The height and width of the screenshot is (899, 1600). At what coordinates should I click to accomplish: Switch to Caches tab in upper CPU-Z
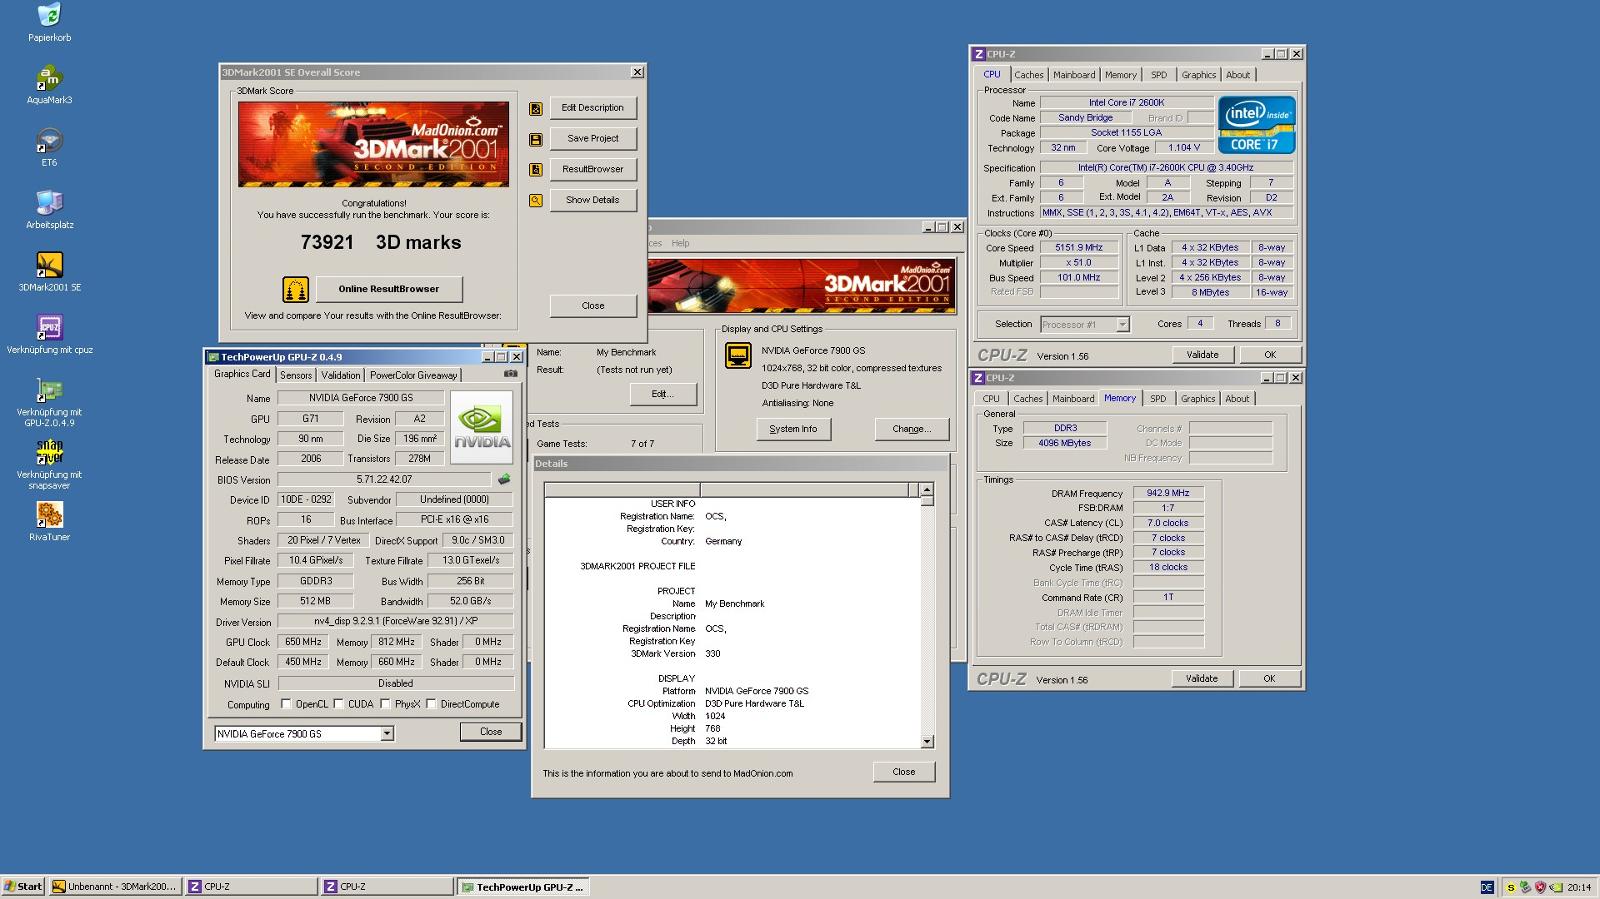[1029, 75]
